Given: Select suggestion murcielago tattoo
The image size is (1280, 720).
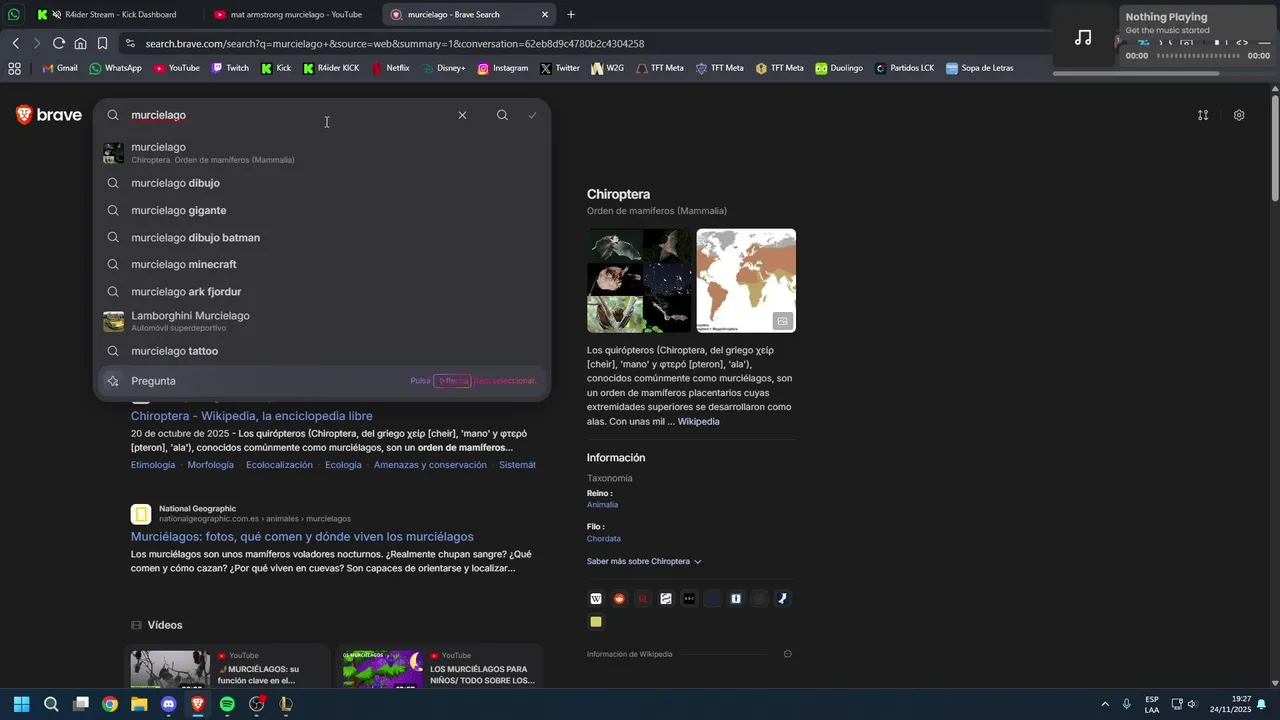Looking at the screenshot, I should 322,351.
